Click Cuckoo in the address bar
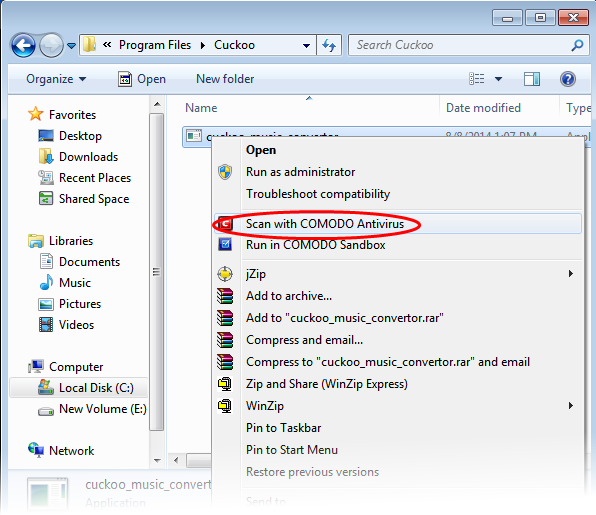Viewport: 596px width, 515px height. 234,45
